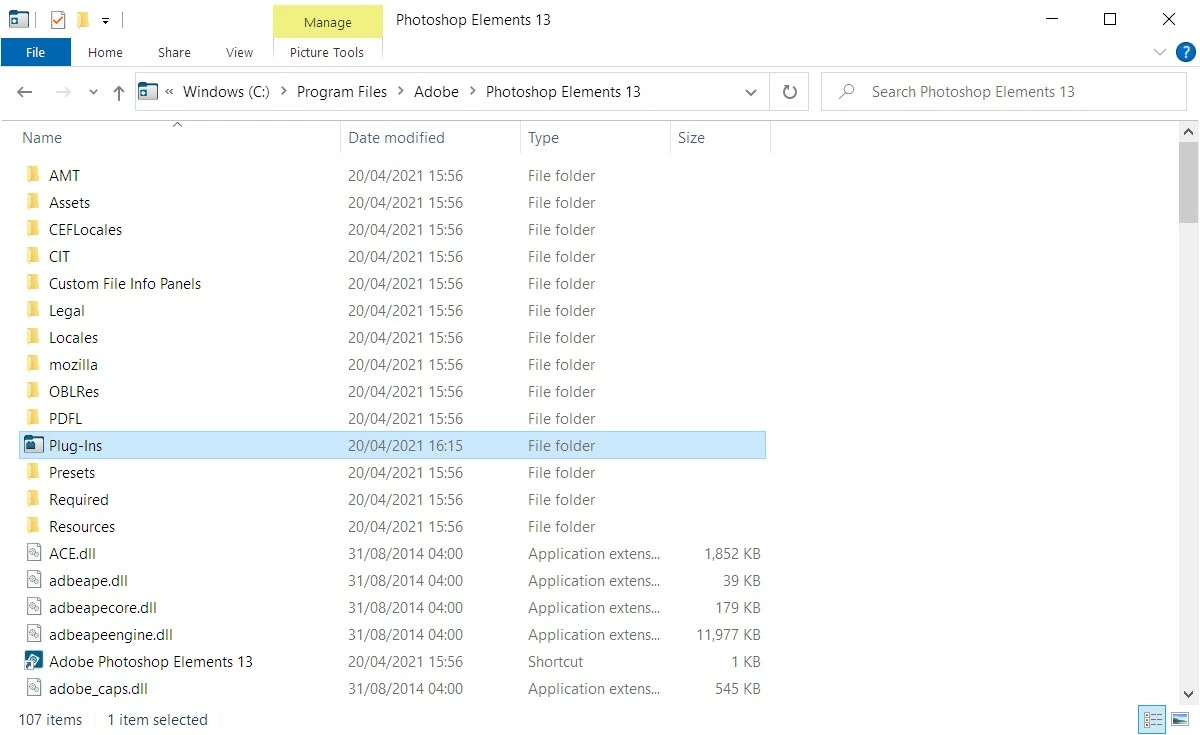The image size is (1200, 735).
Task: Open the recent locations dropdown
Action: click(x=93, y=92)
